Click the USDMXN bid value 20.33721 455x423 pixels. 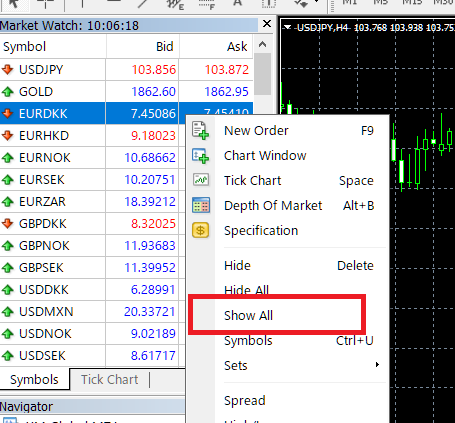tap(150, 312)
